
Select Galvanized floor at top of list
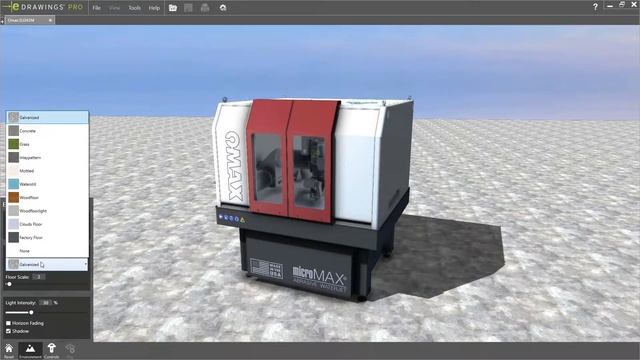[47, 117]
